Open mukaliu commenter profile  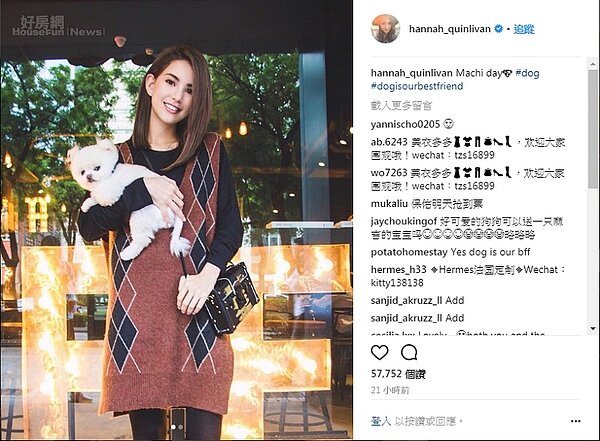389,204
